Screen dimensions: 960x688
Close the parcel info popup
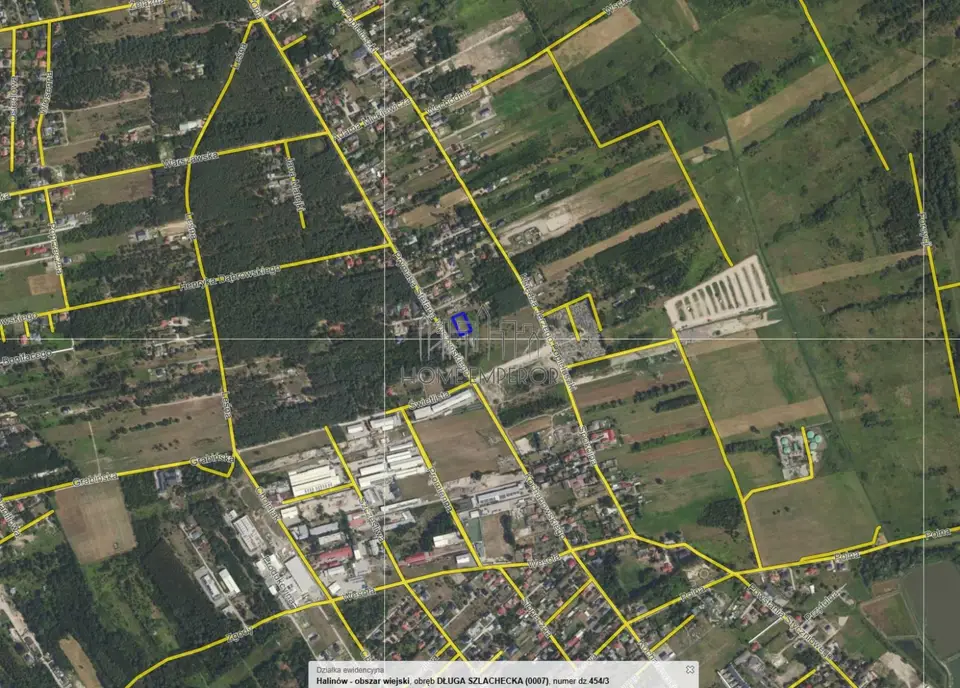coord(690,670)
